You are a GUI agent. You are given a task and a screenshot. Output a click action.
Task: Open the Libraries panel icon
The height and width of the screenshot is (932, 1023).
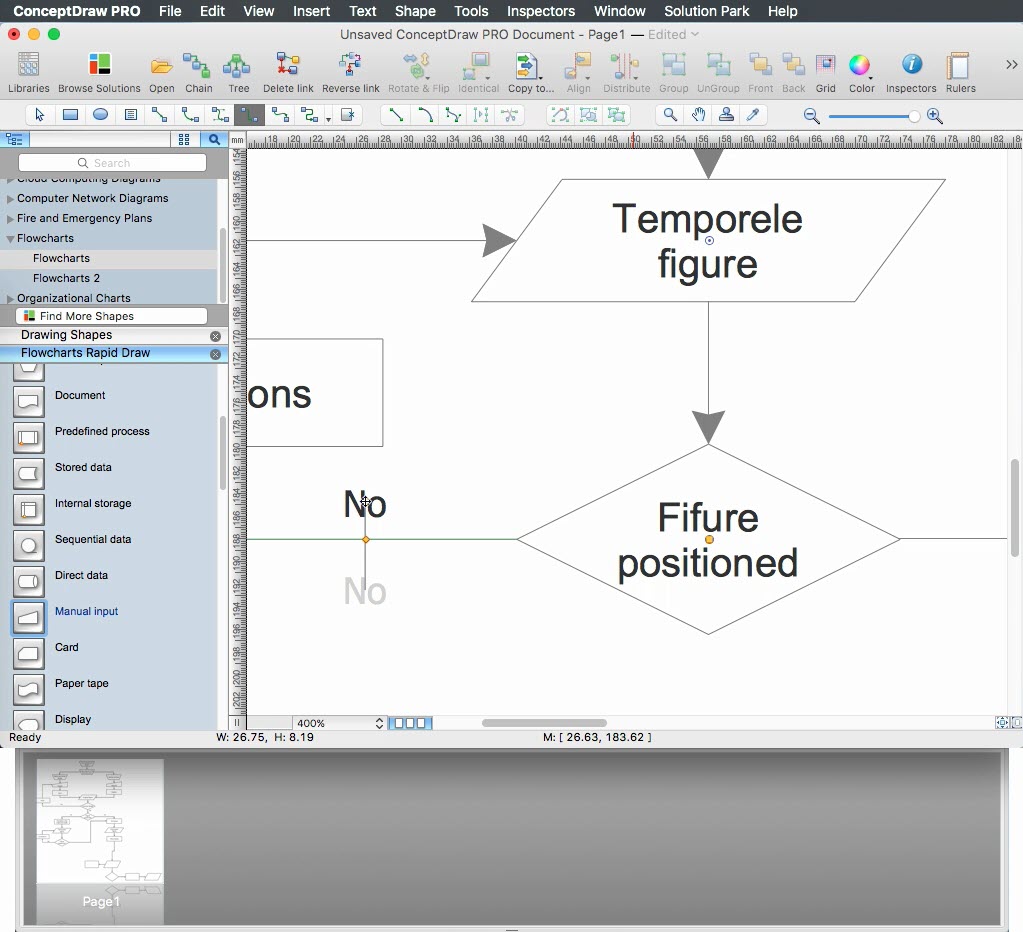point(28,65)
